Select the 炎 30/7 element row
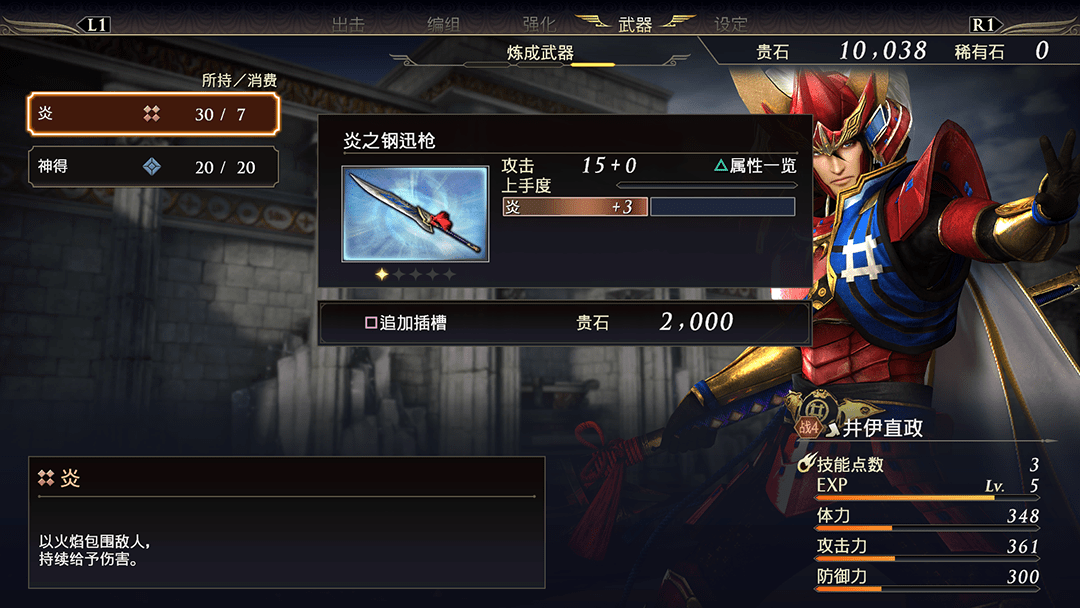The height and width of the screenshot is (608, 1080). point(153,114)
